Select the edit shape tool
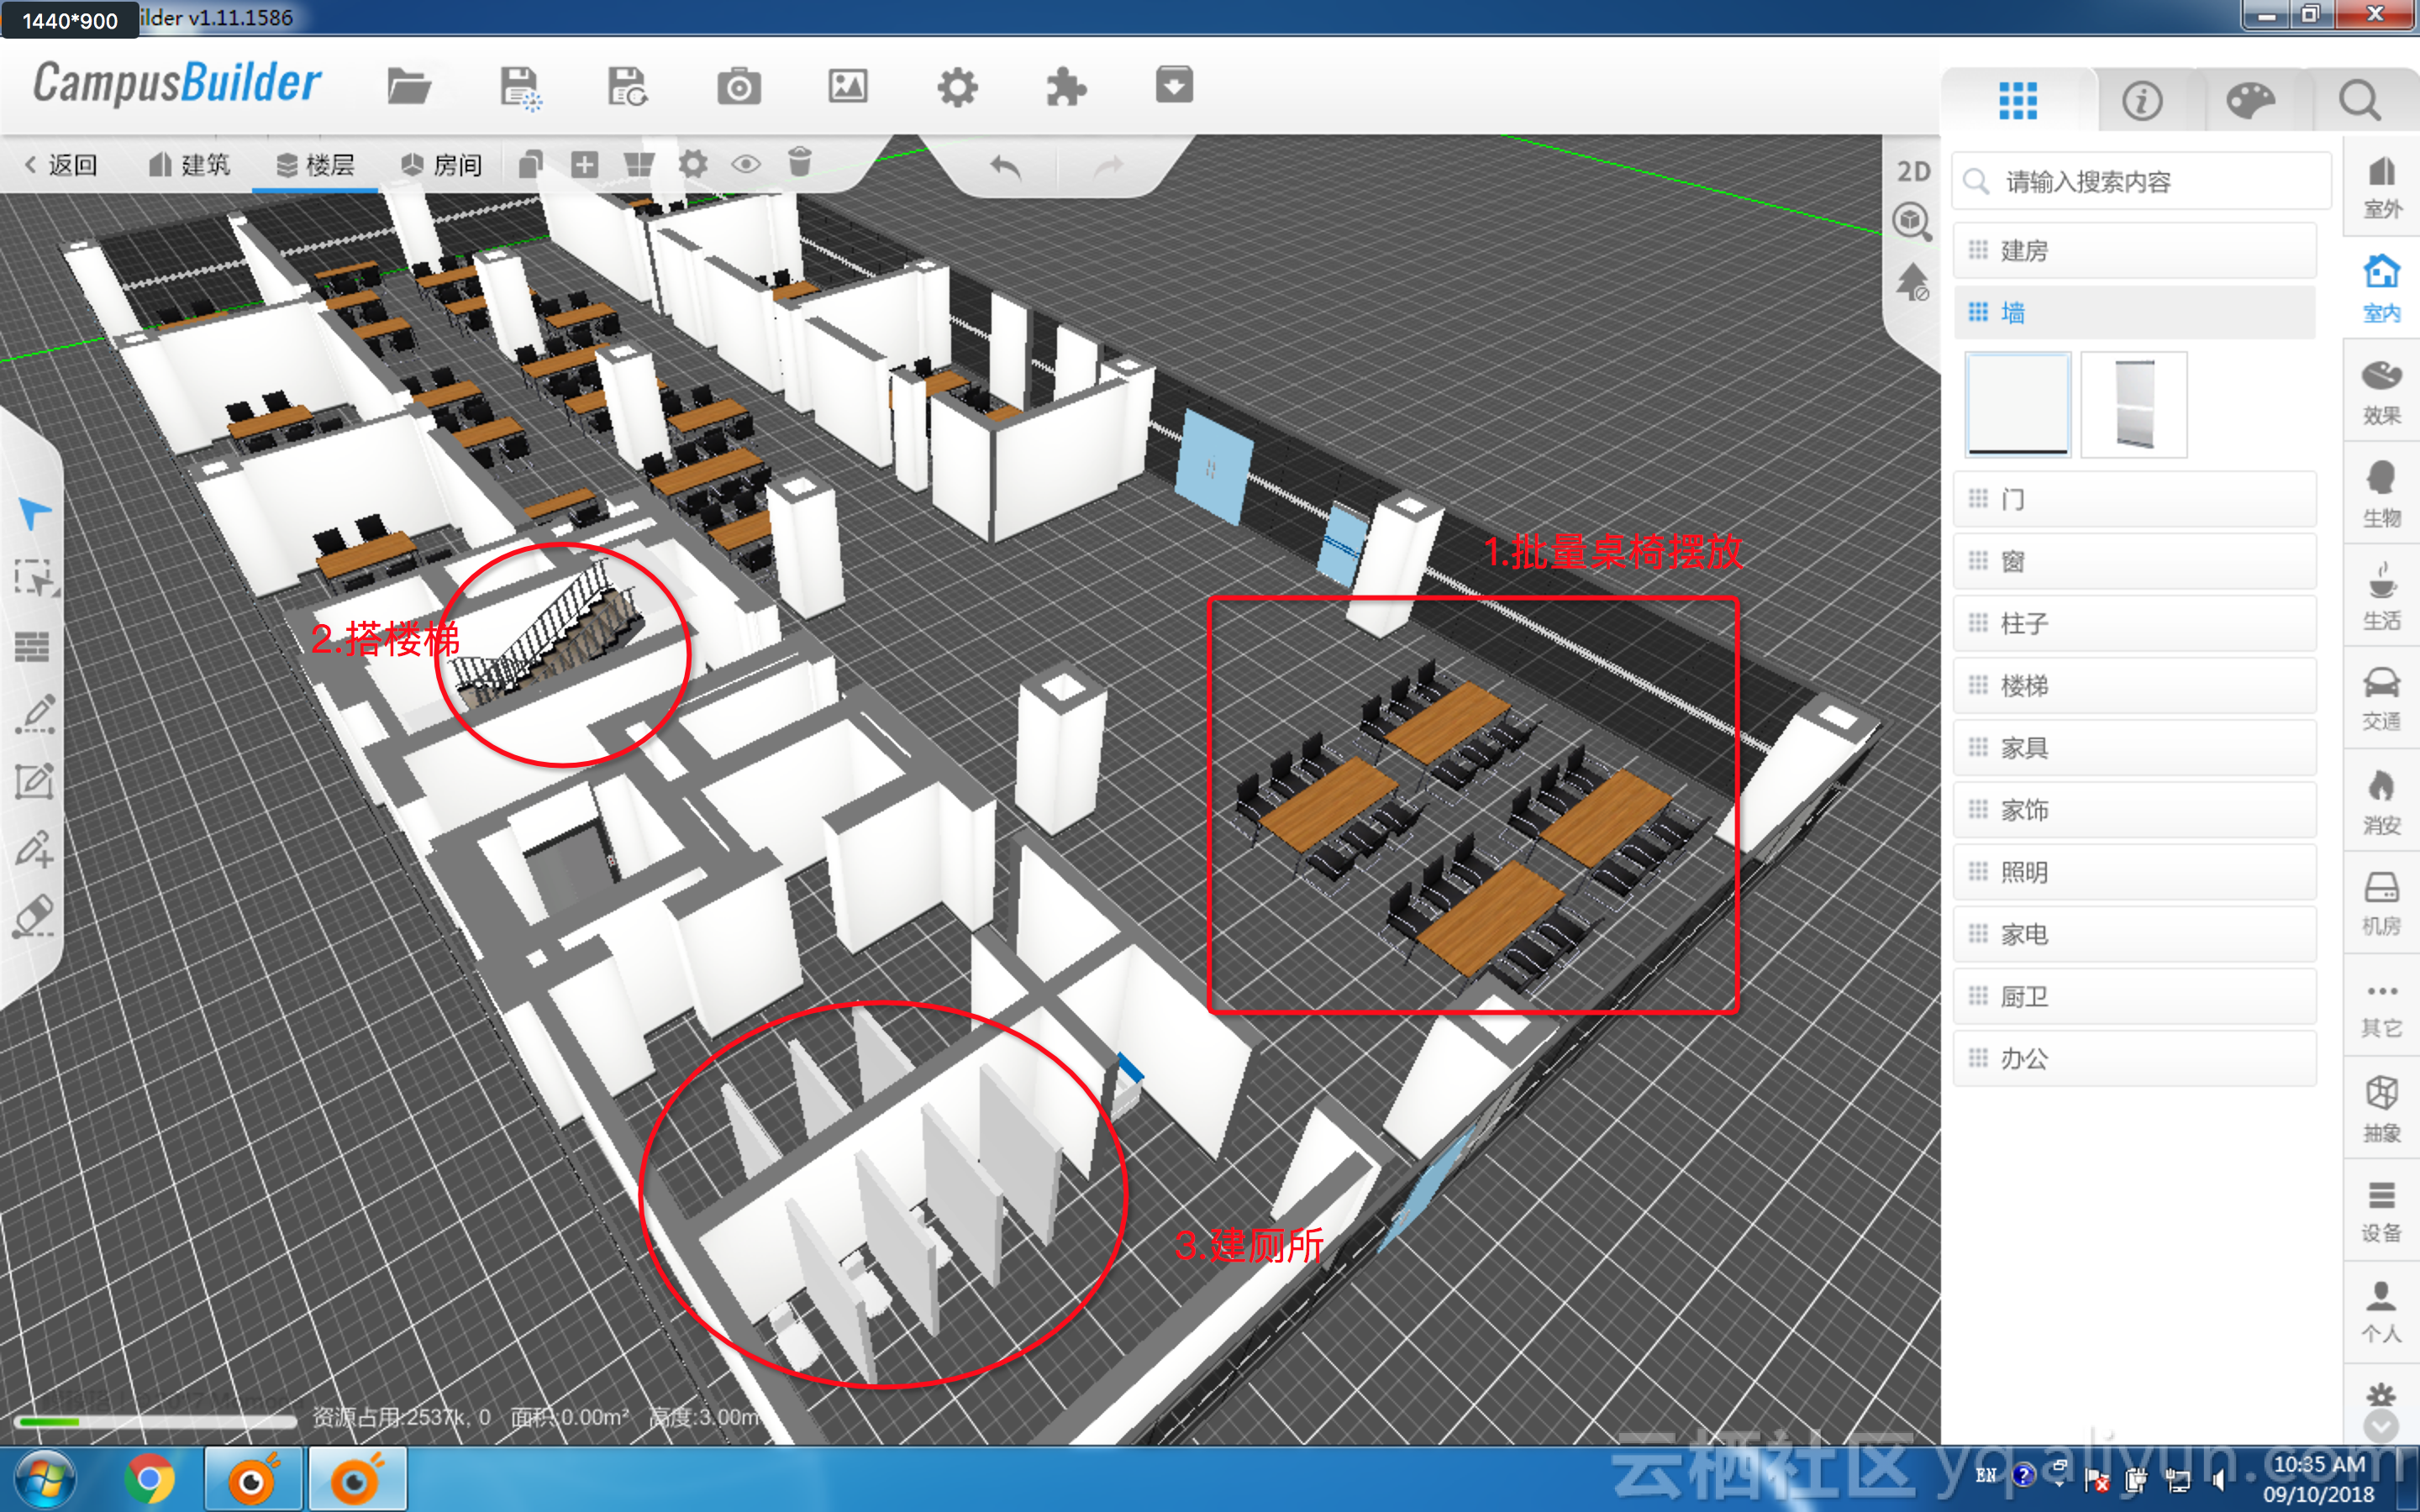The height and width of the screenshot is (1512, 2420). click(34, 781)
